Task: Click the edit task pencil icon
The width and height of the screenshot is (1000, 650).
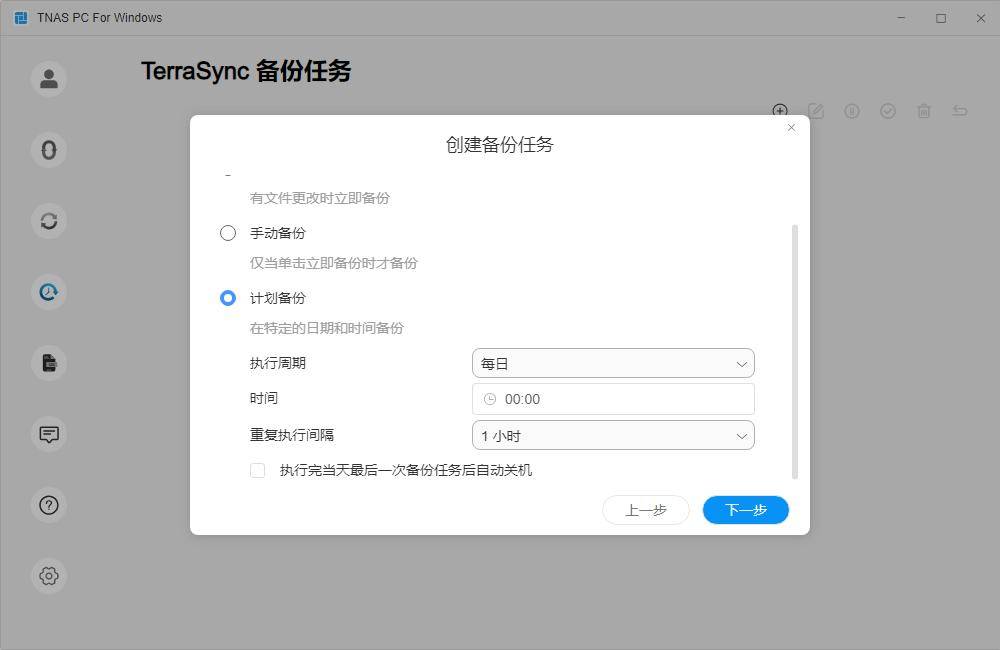Action: tap(816, 111)
